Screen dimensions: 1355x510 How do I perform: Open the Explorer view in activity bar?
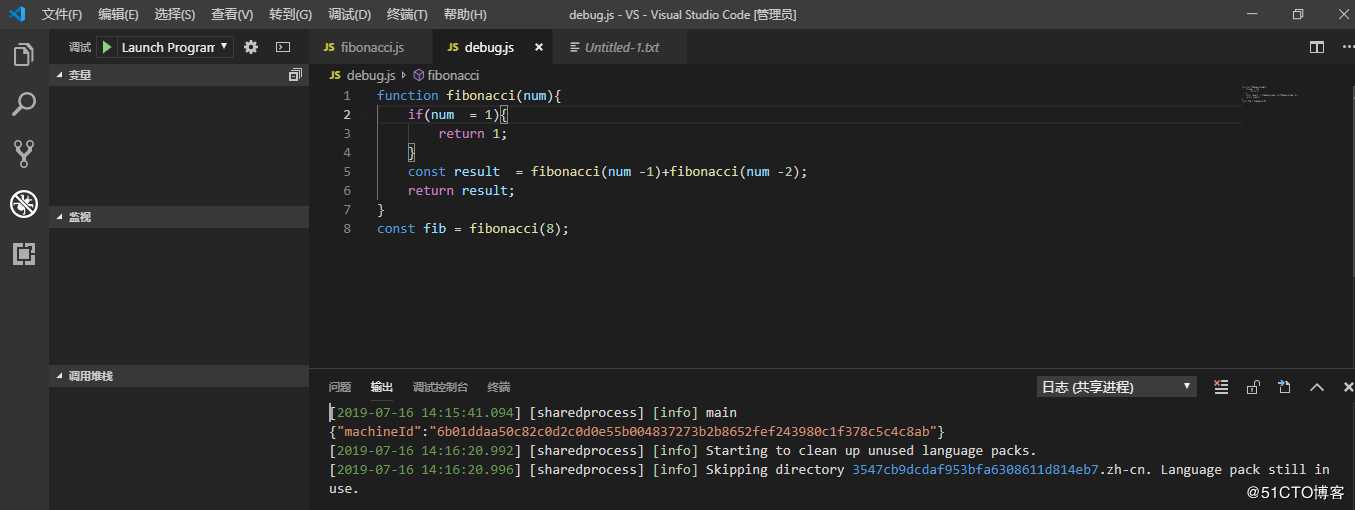coord(24,54)
